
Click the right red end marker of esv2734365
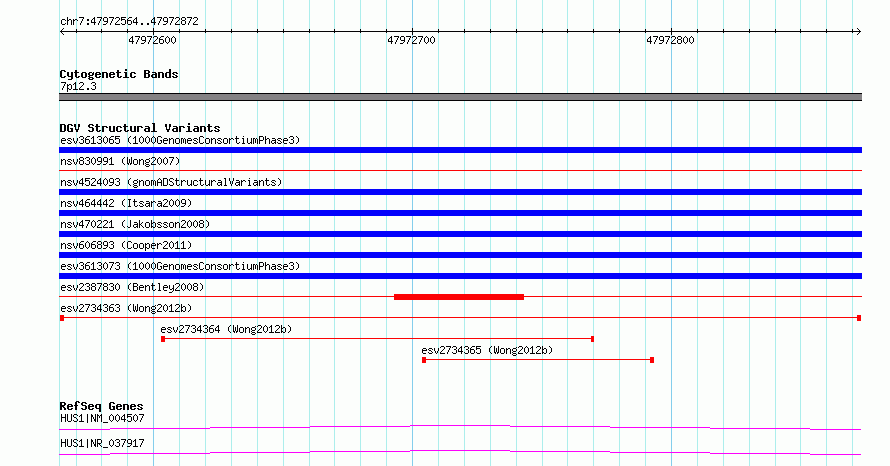pos(652,360)
